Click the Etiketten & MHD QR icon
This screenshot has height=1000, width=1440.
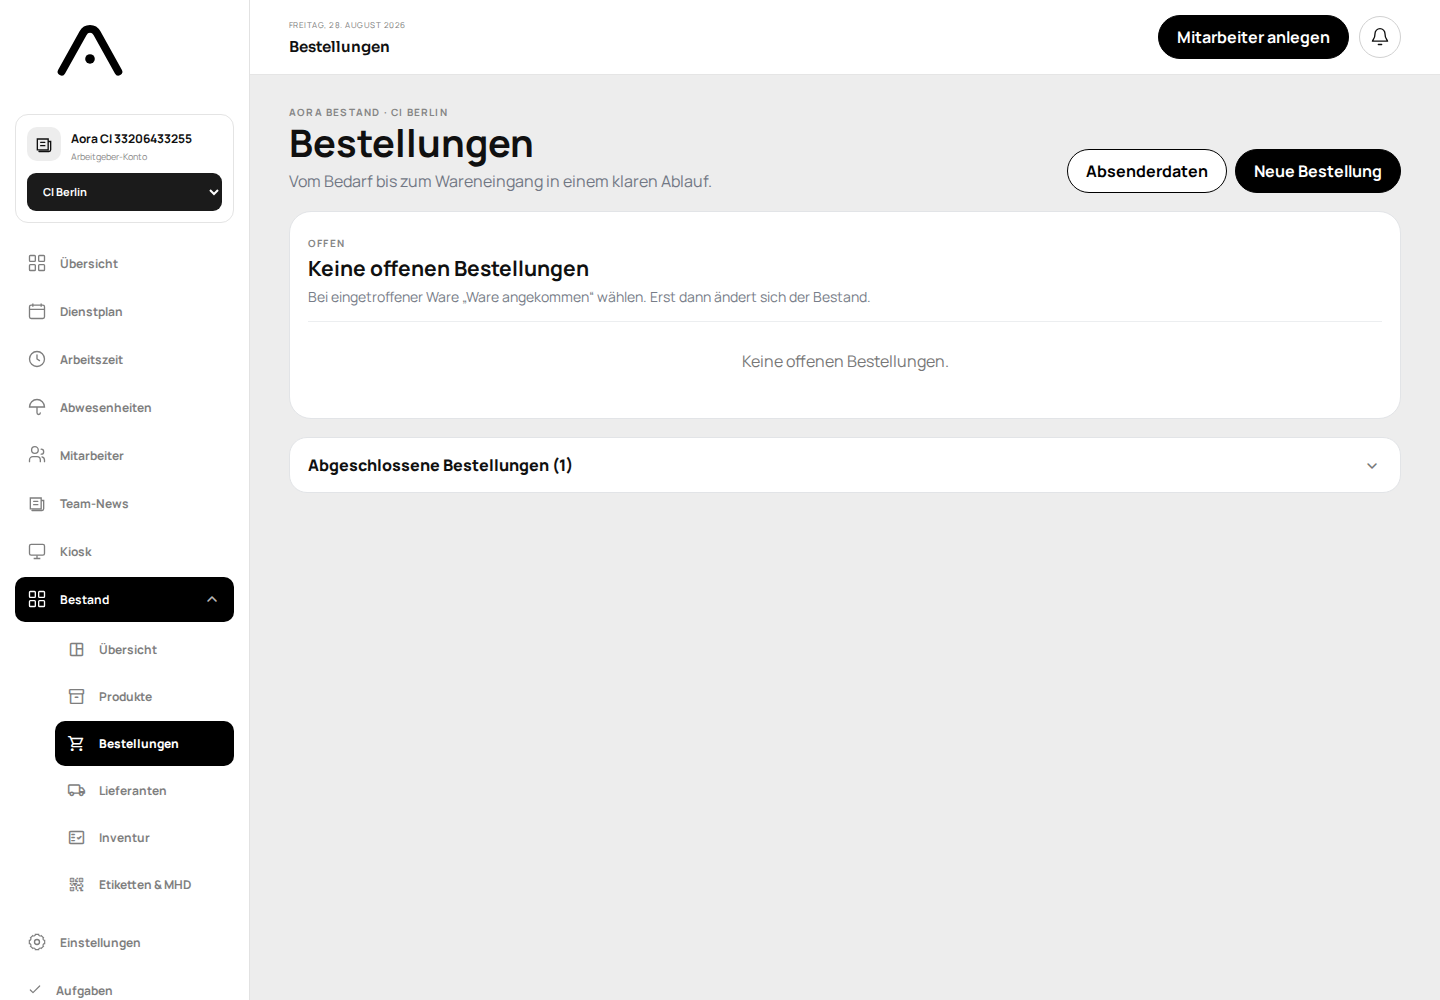[76, 884]
